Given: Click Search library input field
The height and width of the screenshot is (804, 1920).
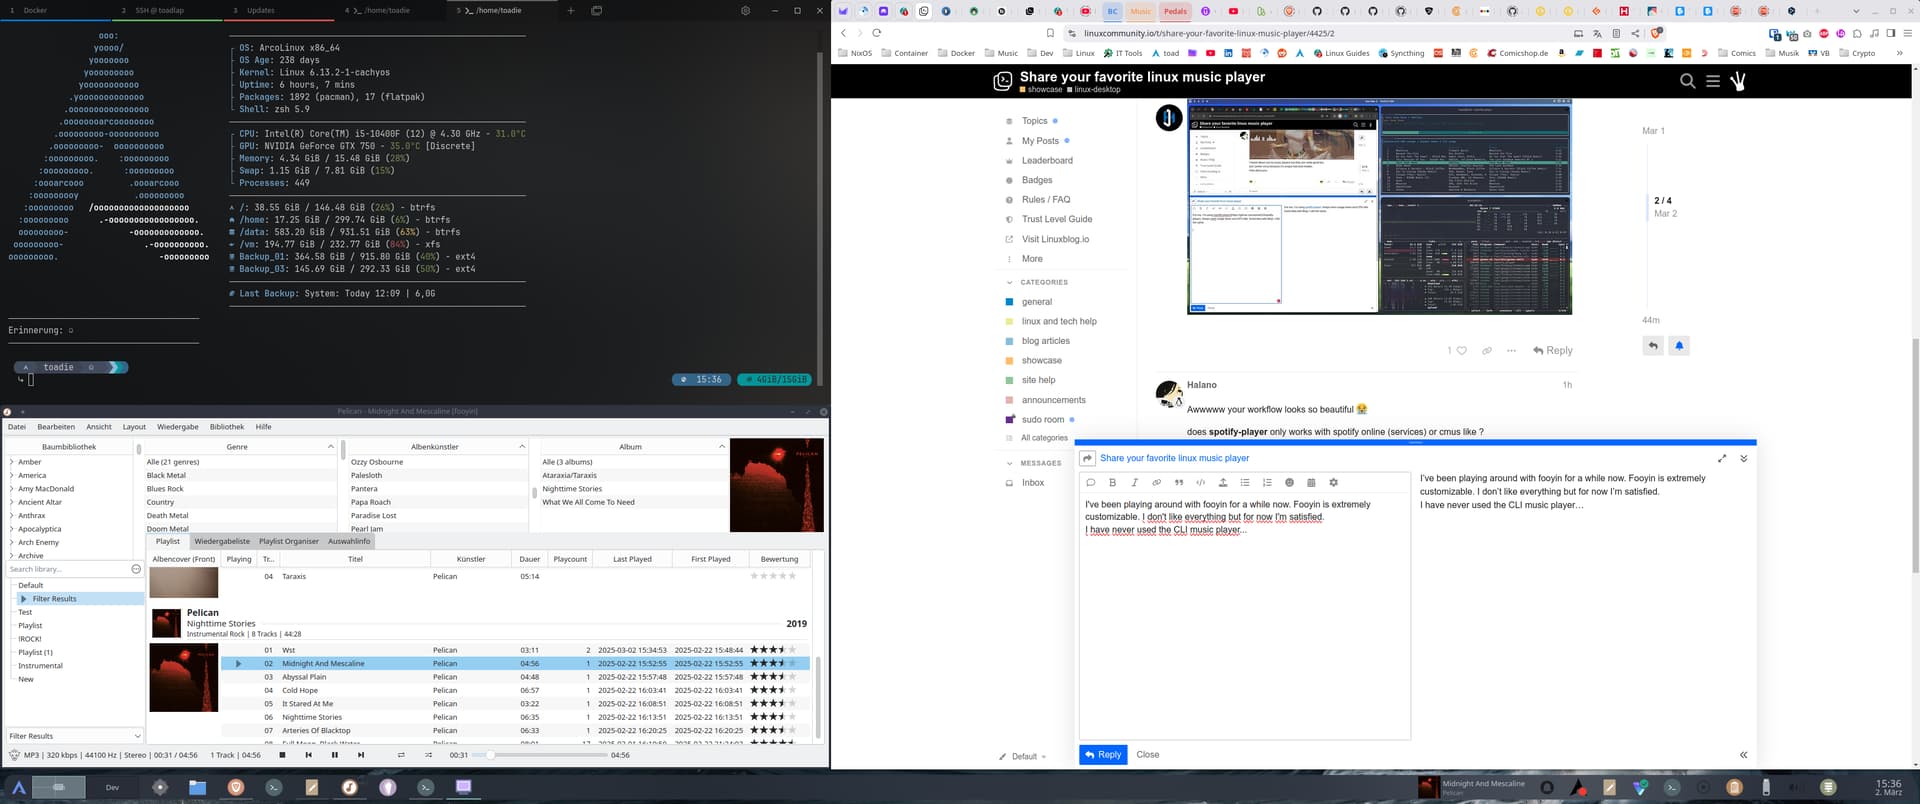Looking at the screenshot, I should pyautogui.click(x=67, y=569).
